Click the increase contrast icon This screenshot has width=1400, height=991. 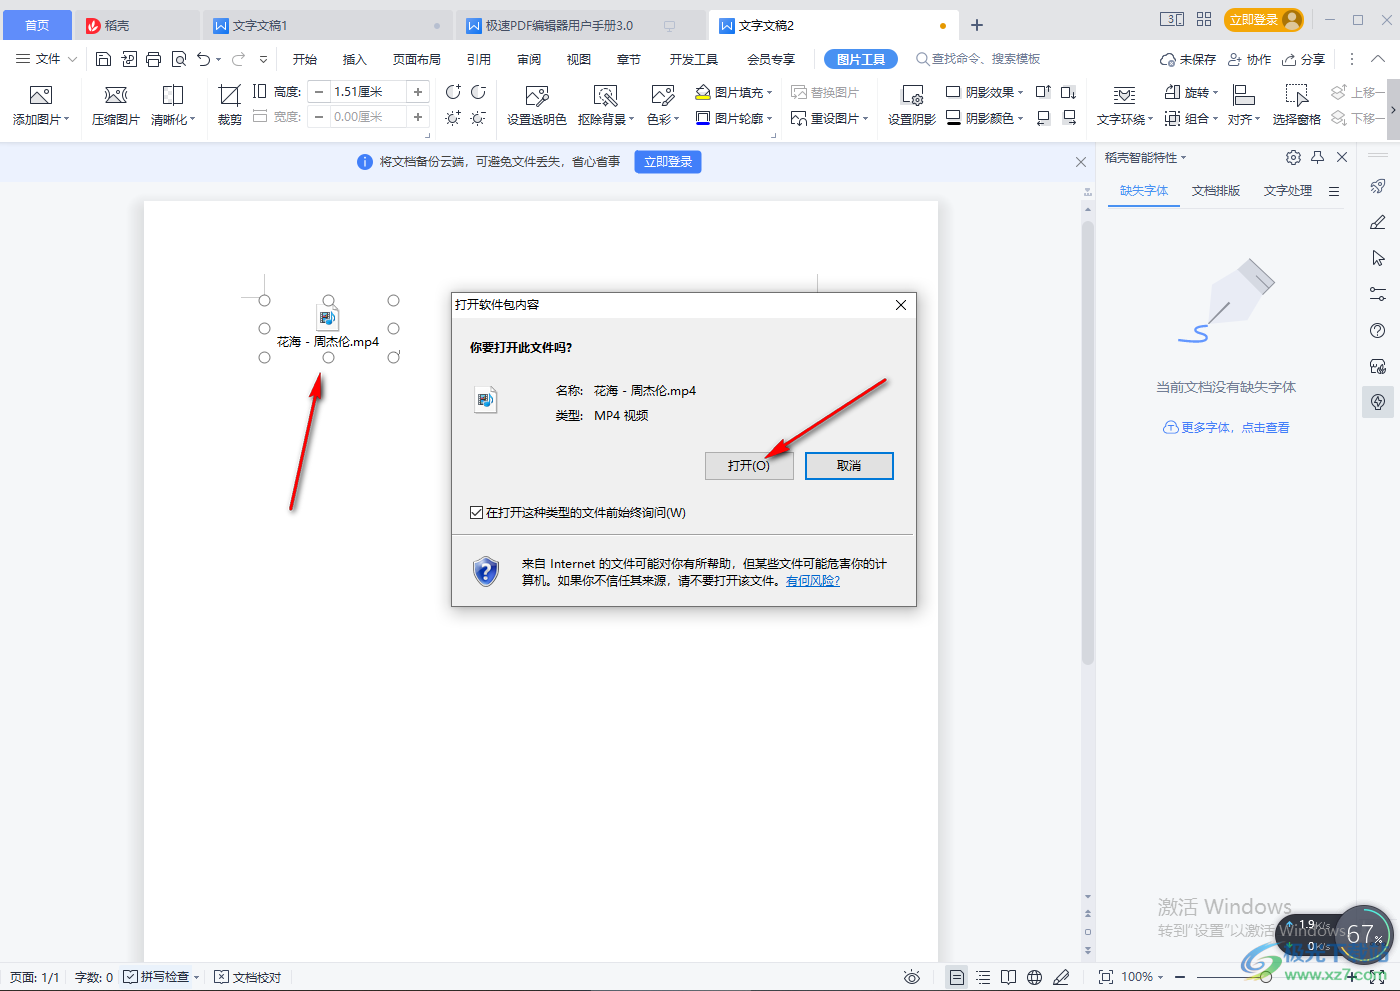[x=453, y=92]
